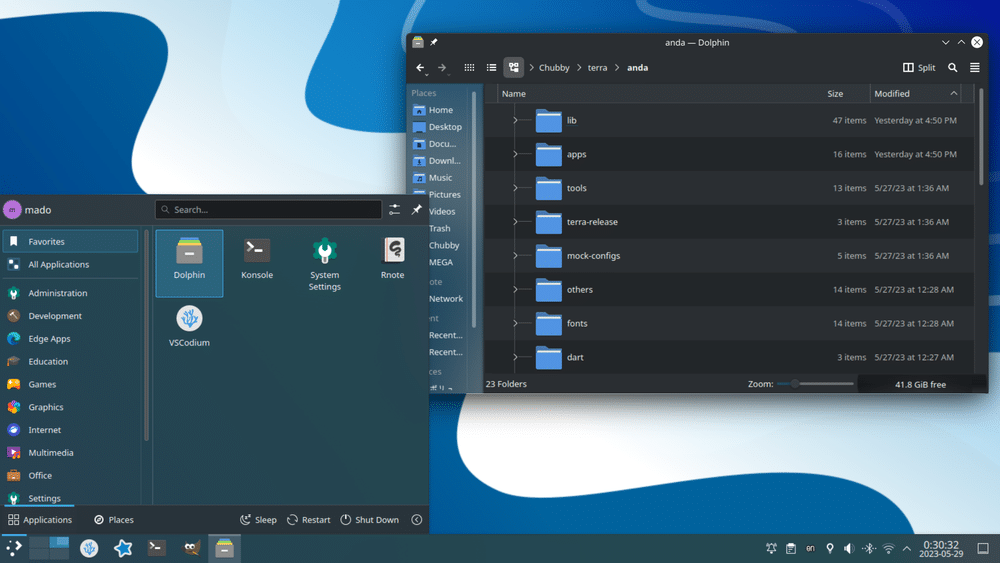Image resolution: width=1000 pixels, height=563 pixels.
Task: Adjust the Dolphin Zoom slider
Action: [x=815, y=384]
